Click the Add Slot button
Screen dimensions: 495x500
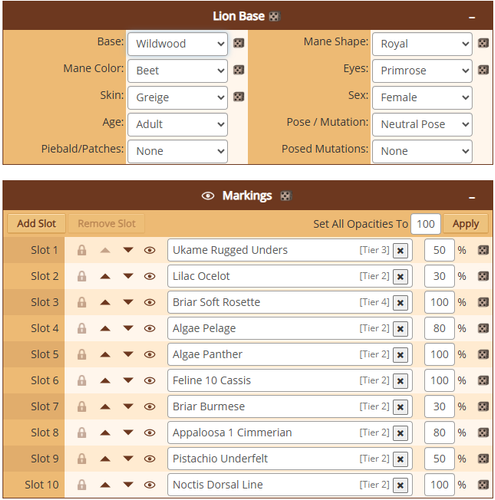[36, 223]
